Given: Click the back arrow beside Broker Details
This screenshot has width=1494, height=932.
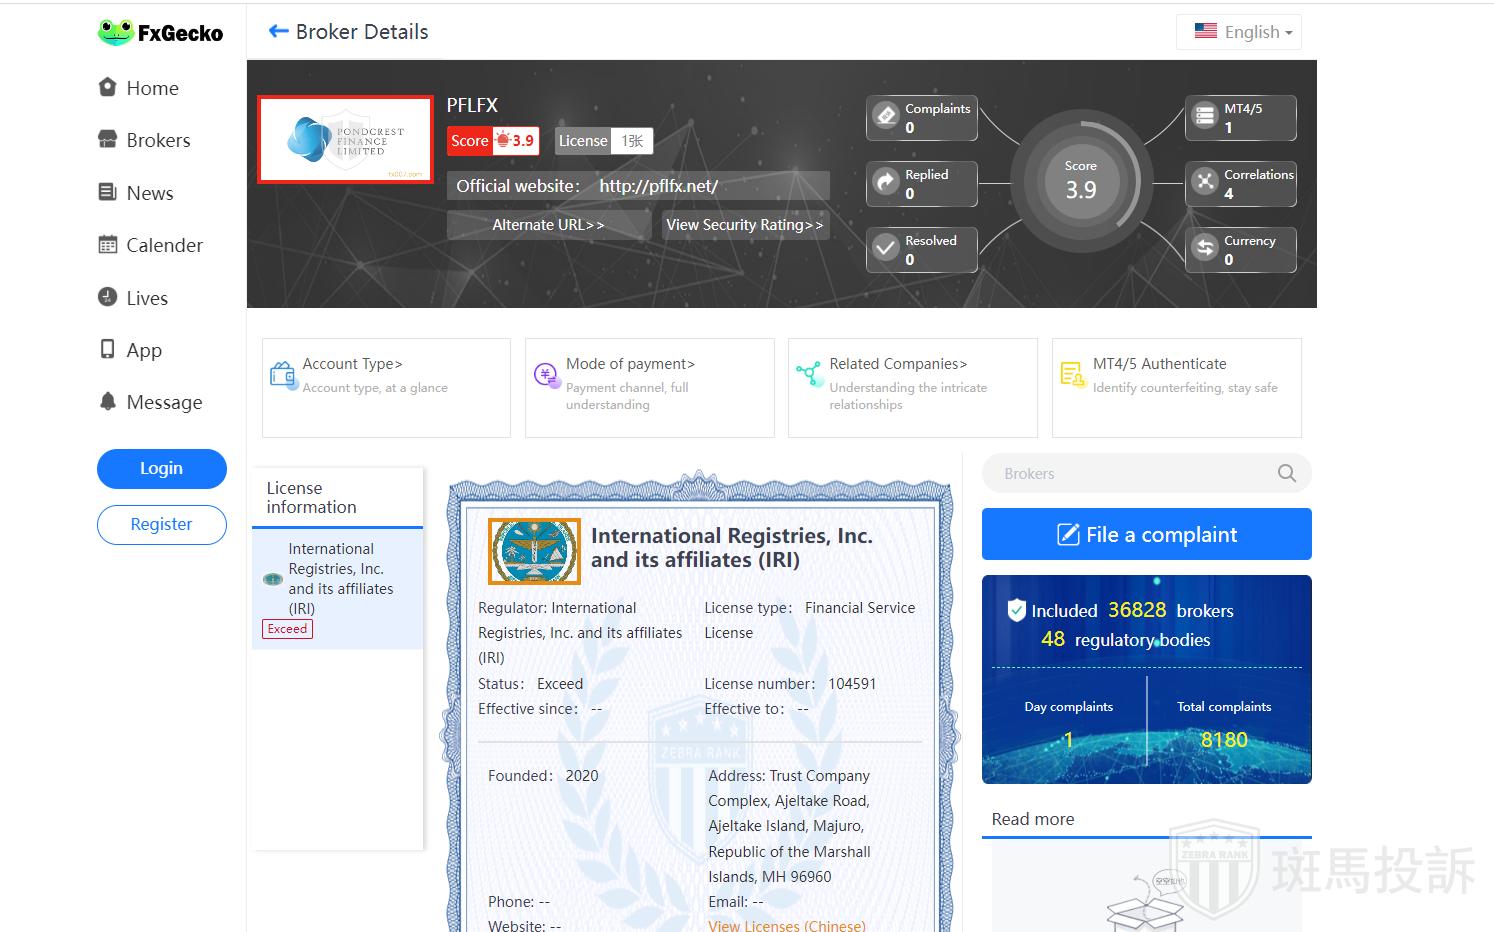Looking at the screenshot, I should click(x=278, y=32).
